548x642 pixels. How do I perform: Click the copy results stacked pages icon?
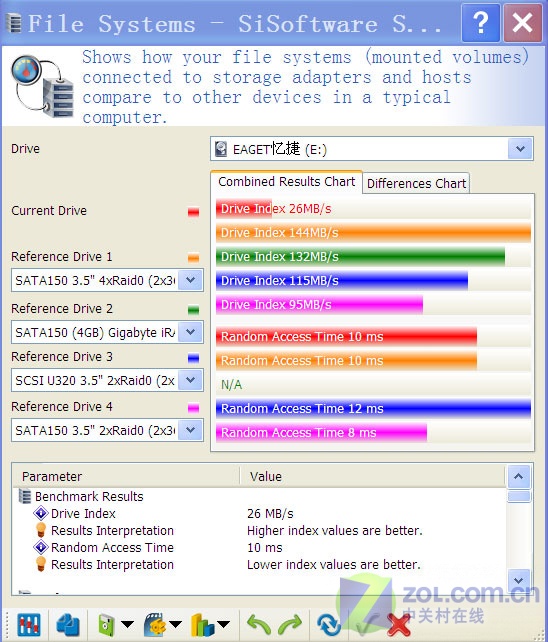pos(68,625)
